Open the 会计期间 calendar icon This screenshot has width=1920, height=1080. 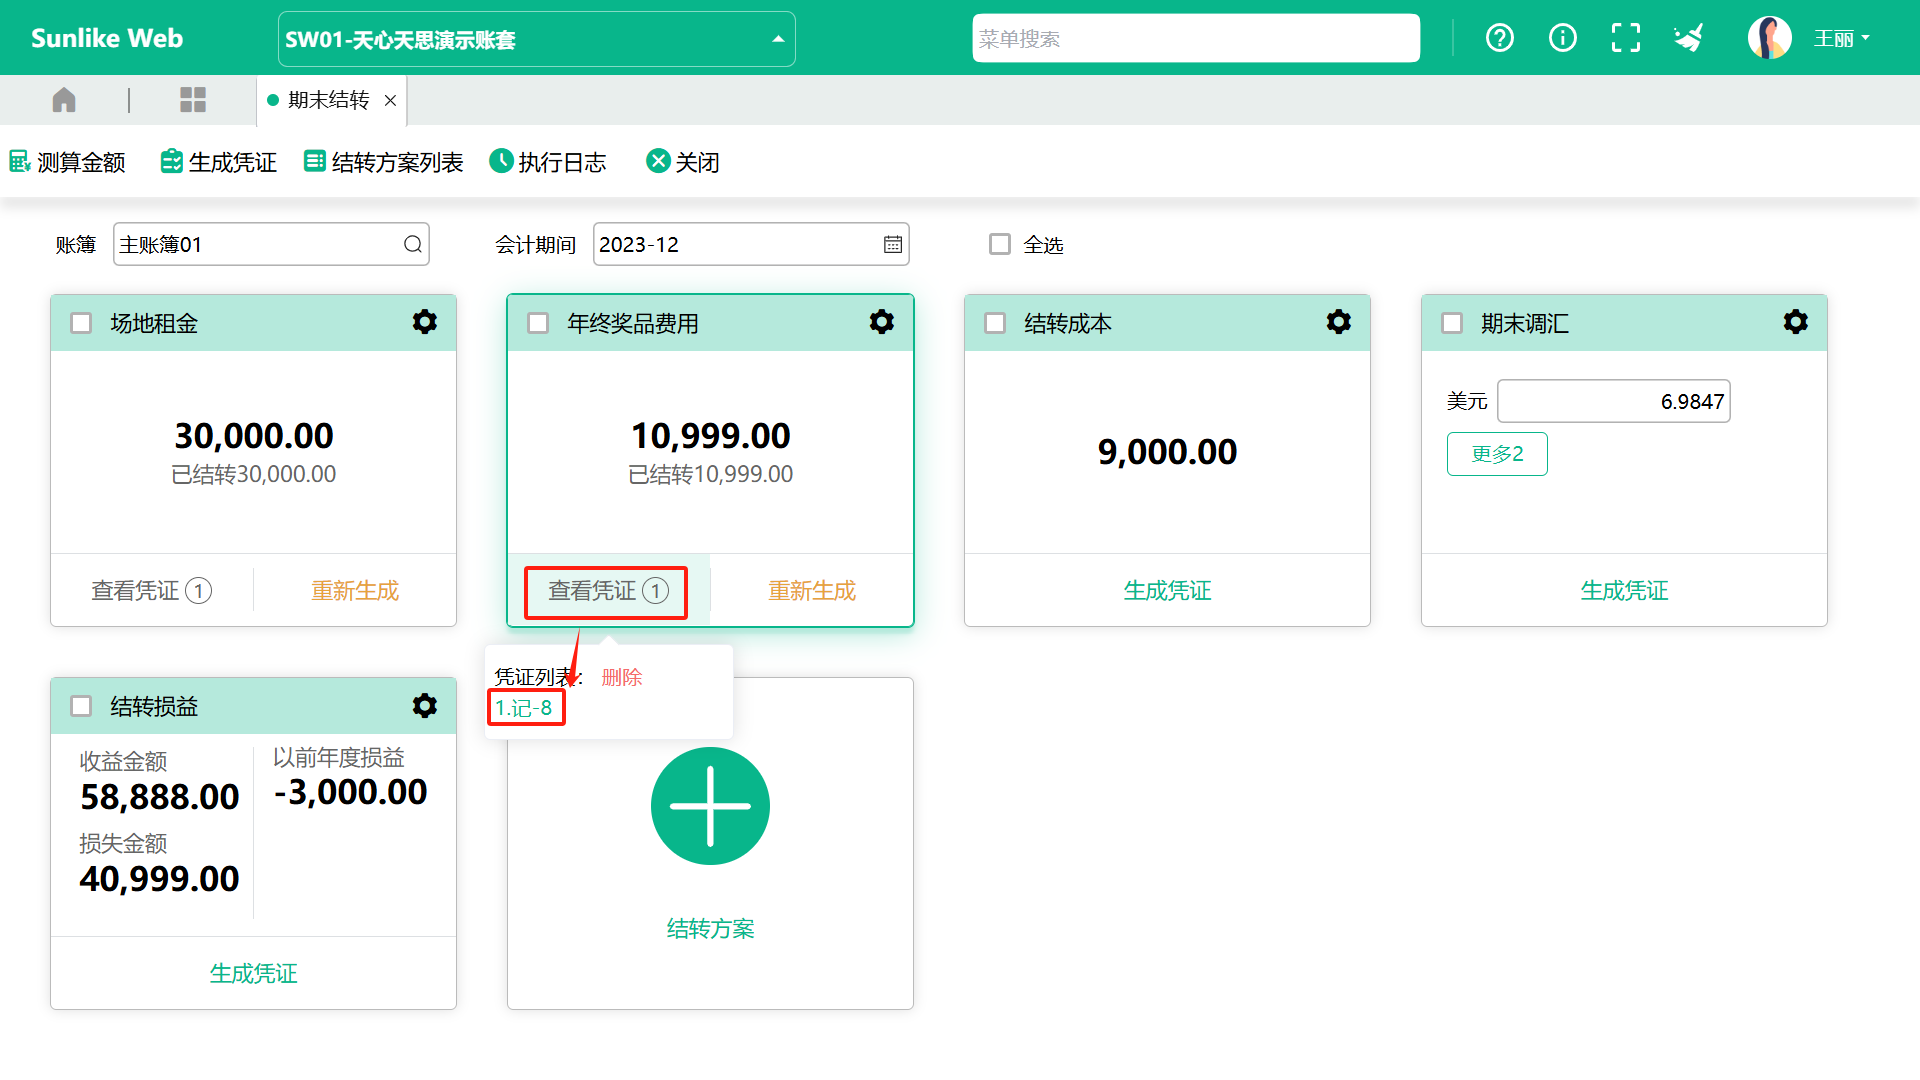893,245
